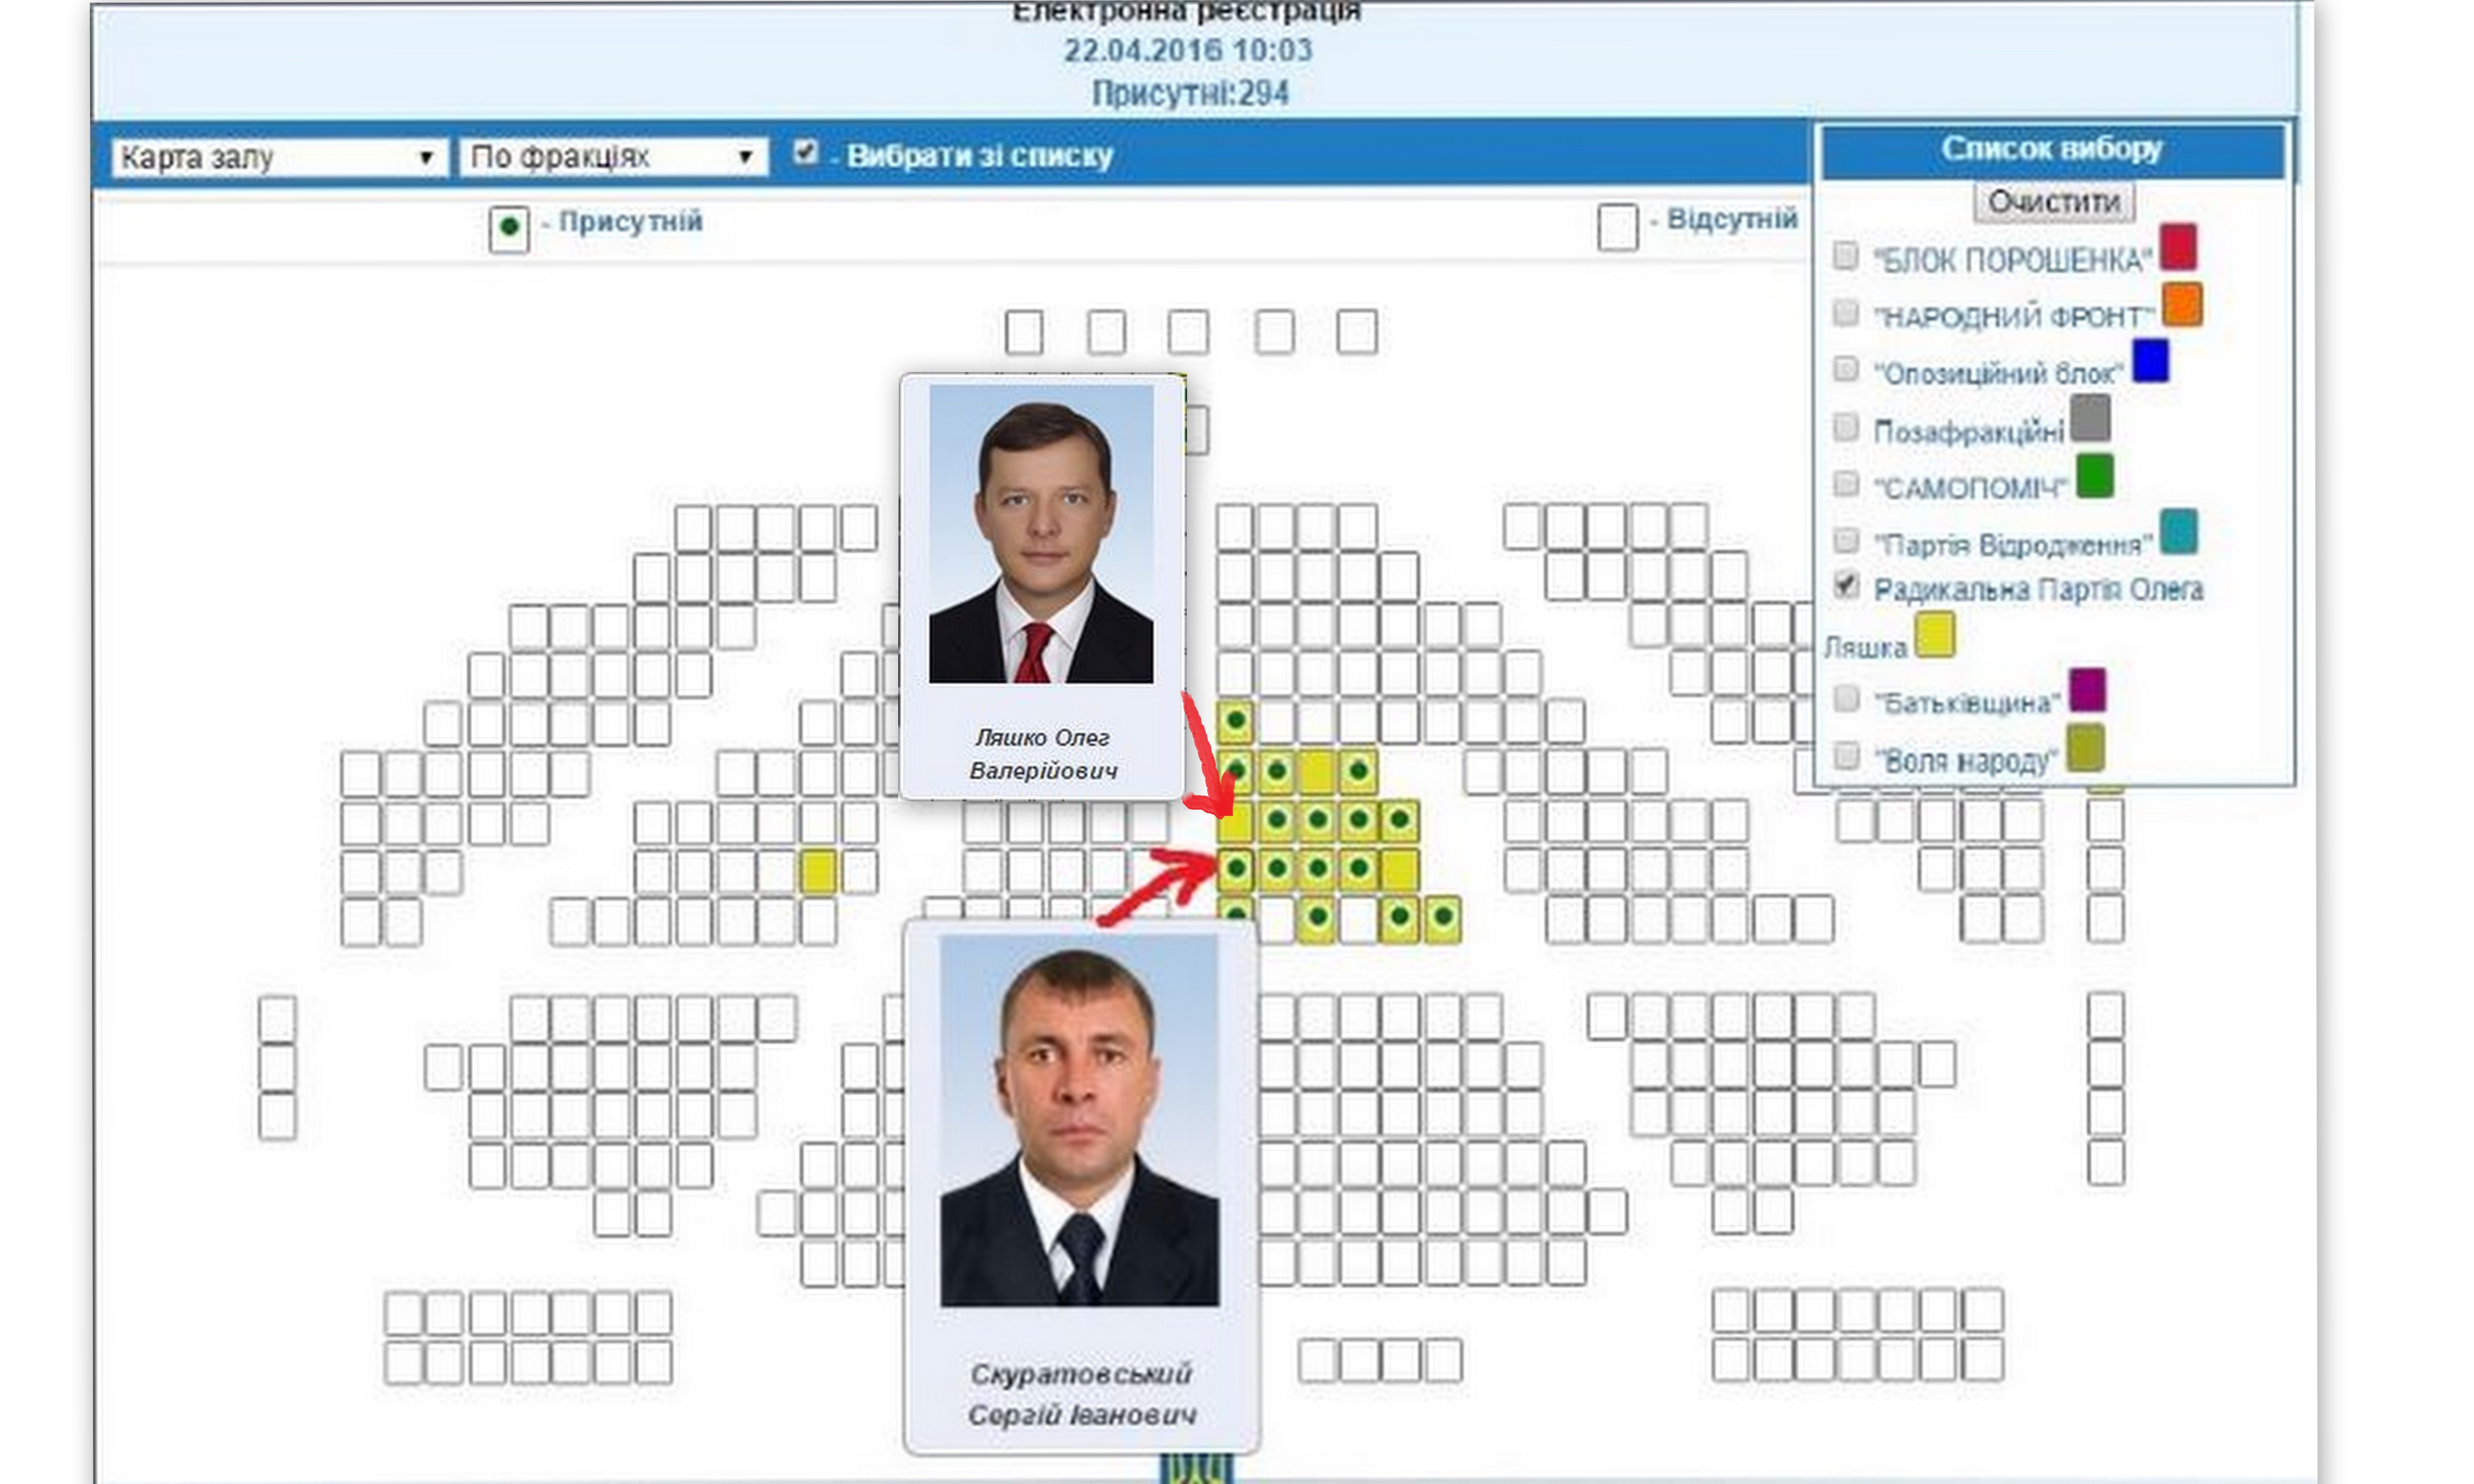Enable the "Батьківщина" checkbox

(x=1846, y=698)
